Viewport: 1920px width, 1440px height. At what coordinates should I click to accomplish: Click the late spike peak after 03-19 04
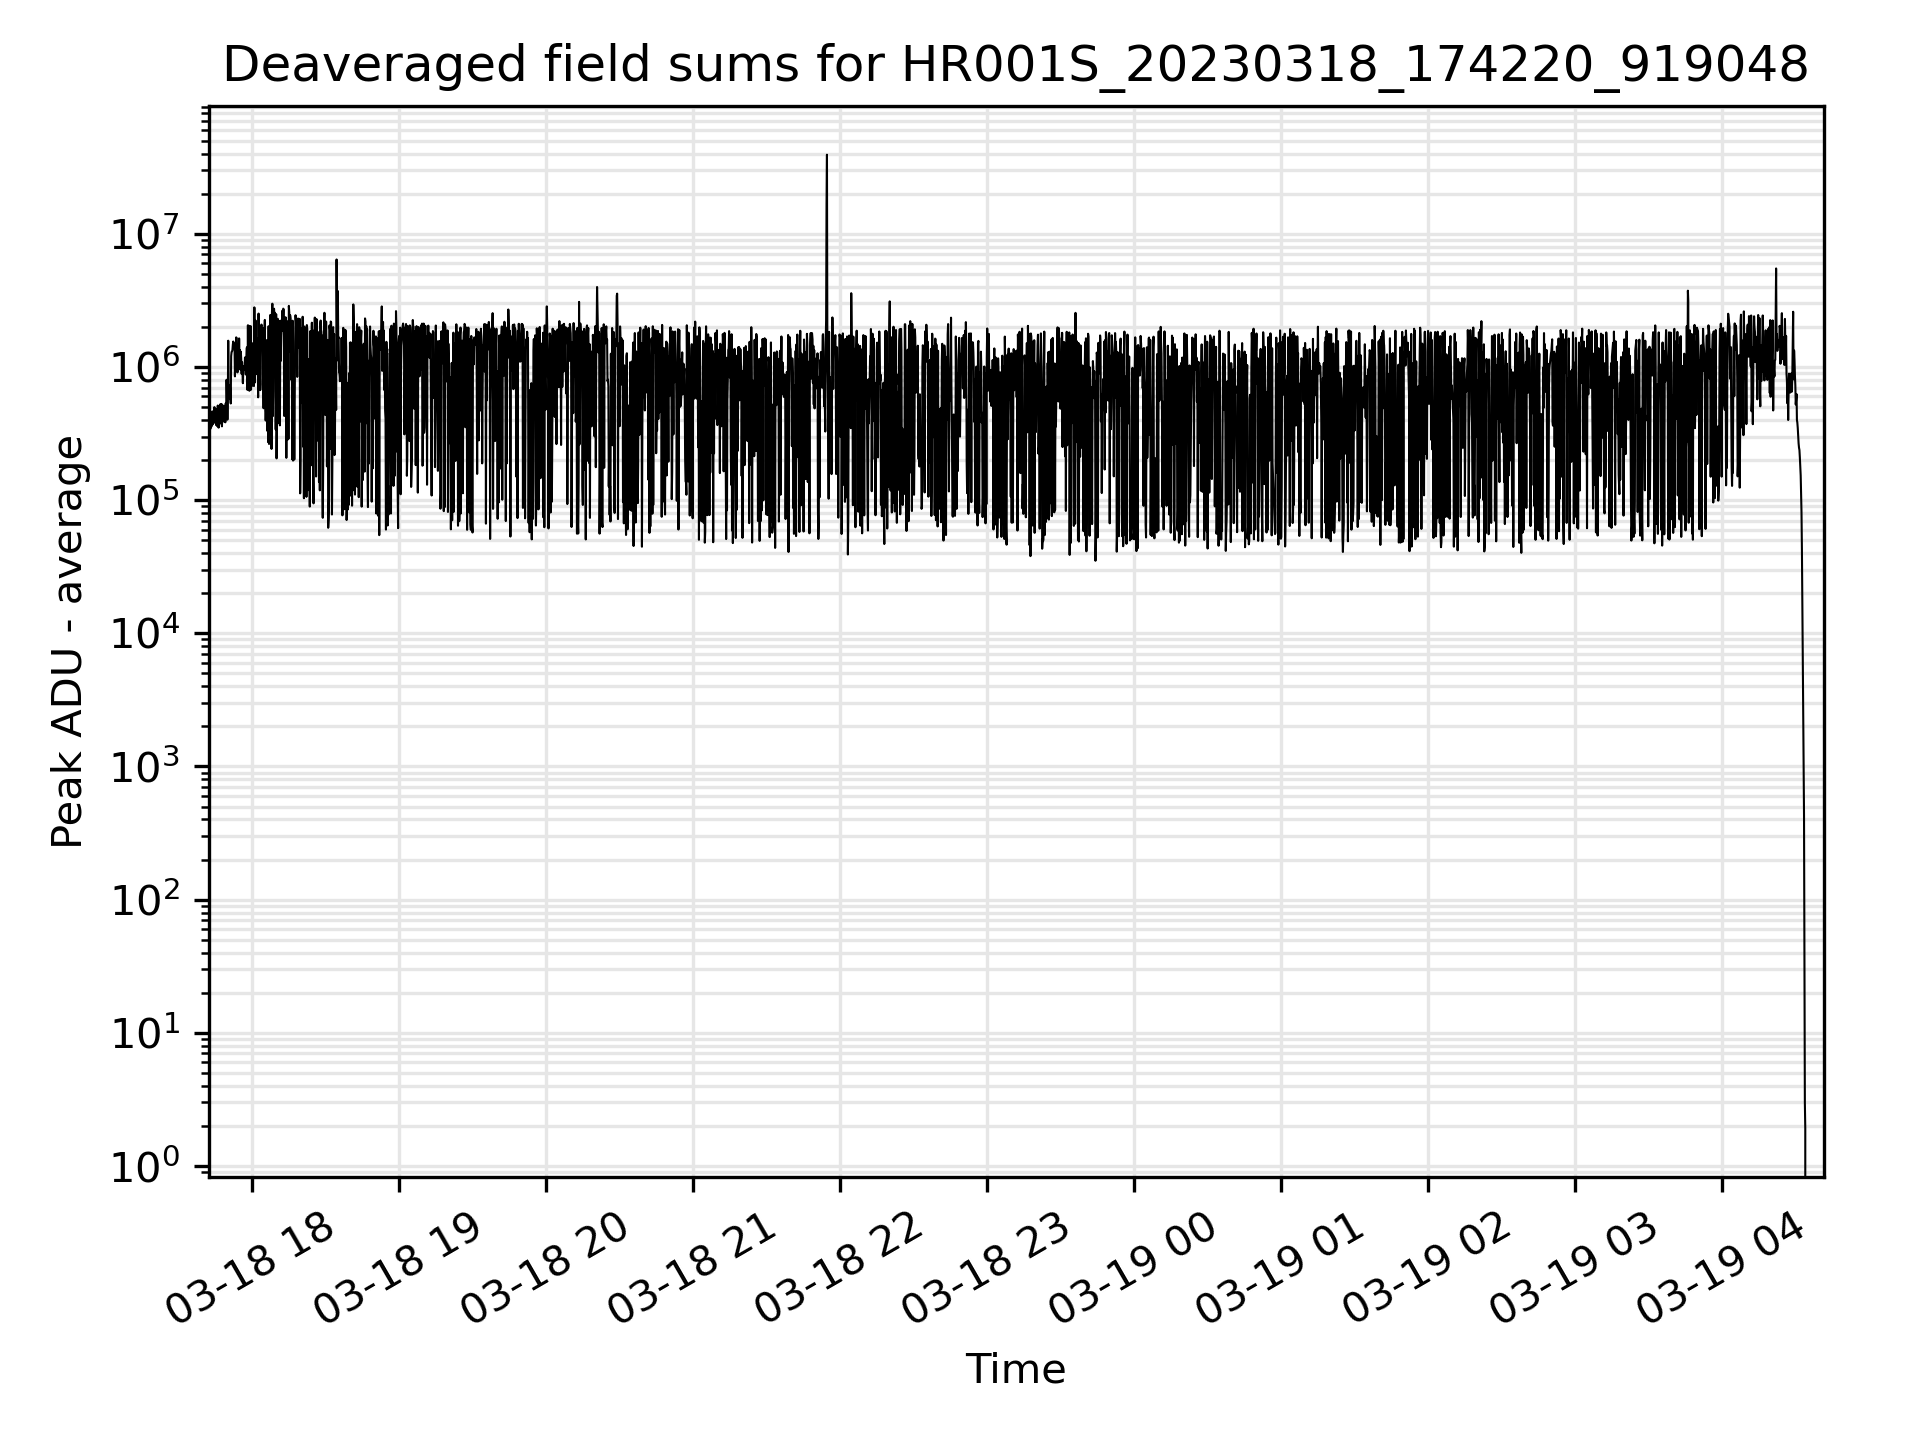coord(1776,269)
